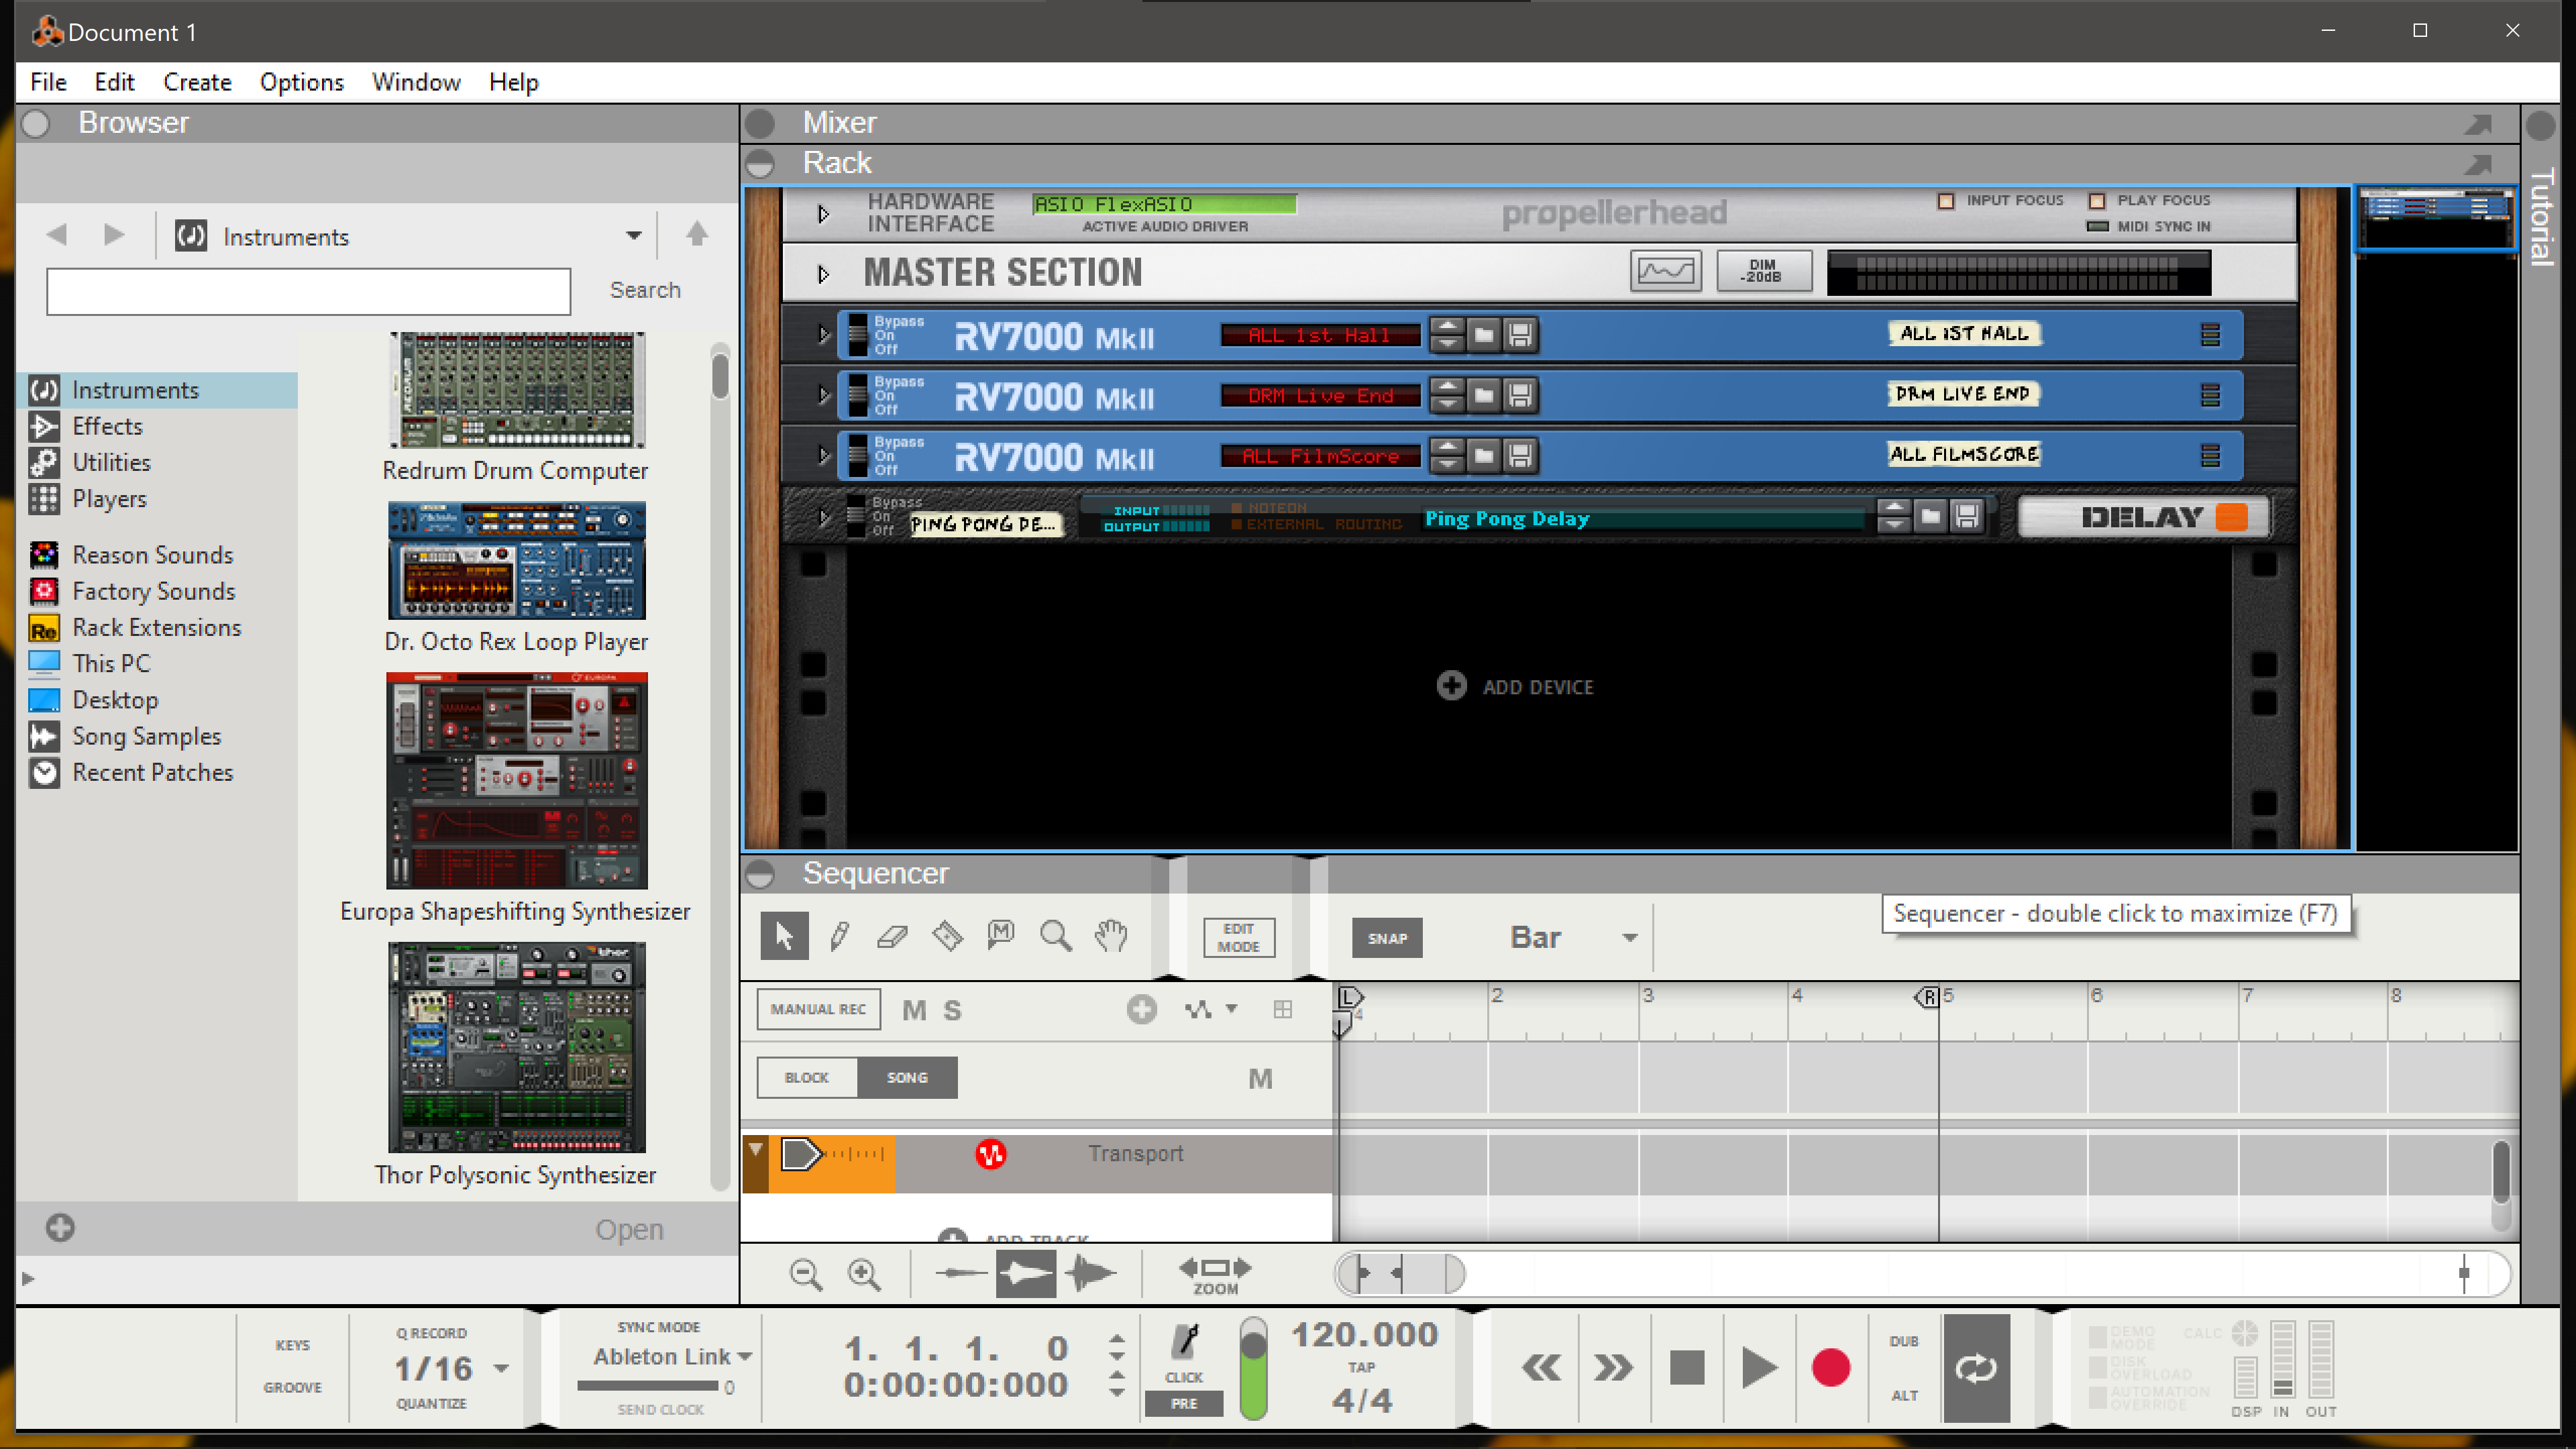2576x1449 pixels.
Task: Click the plus icon at Browser bottom
Action: tap(60, 1228)
